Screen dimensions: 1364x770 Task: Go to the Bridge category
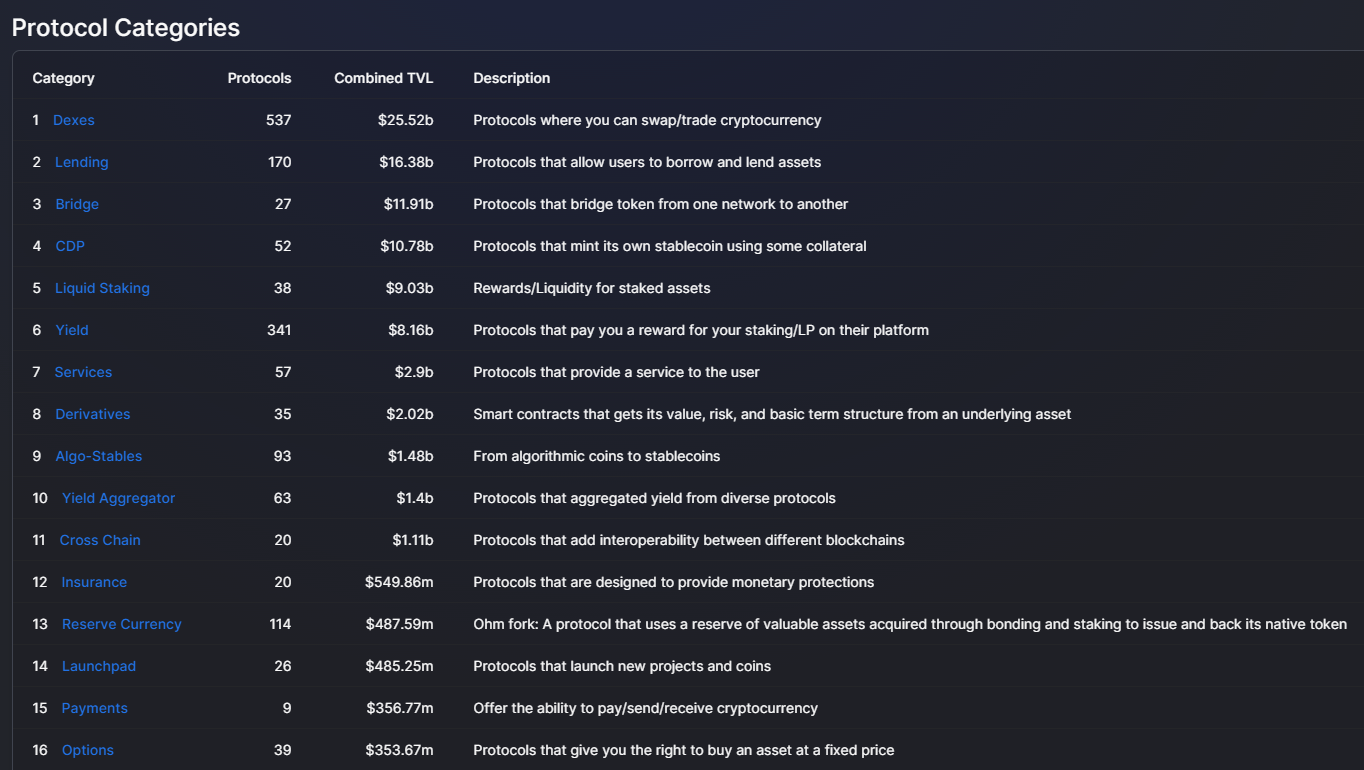click(77, 204)
